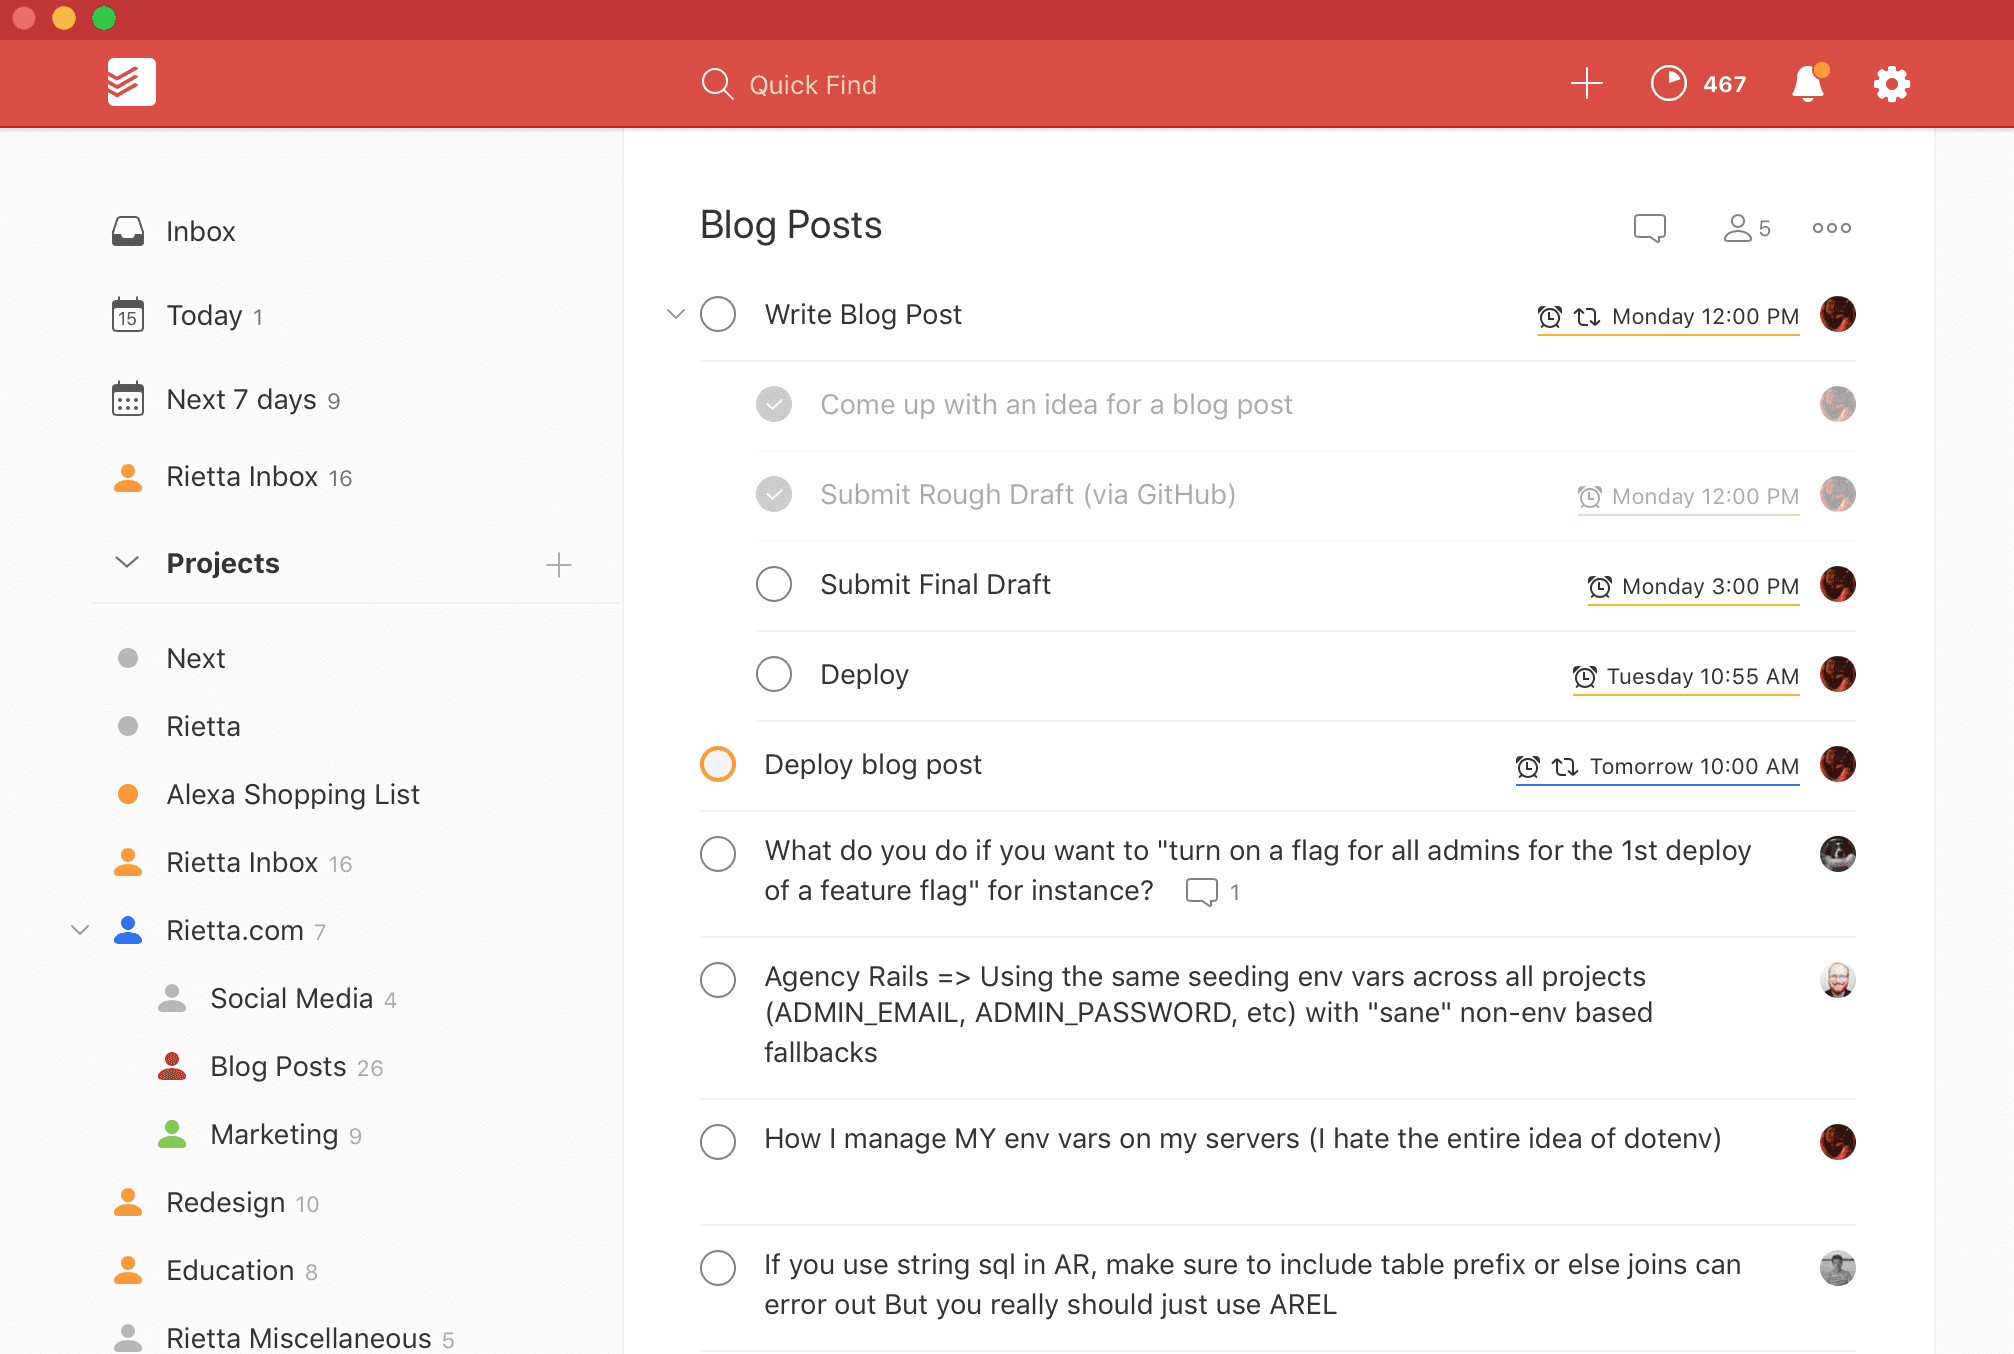2014x1354 pixels.
Task: Add a new project with plus
Action: (559, 565)
